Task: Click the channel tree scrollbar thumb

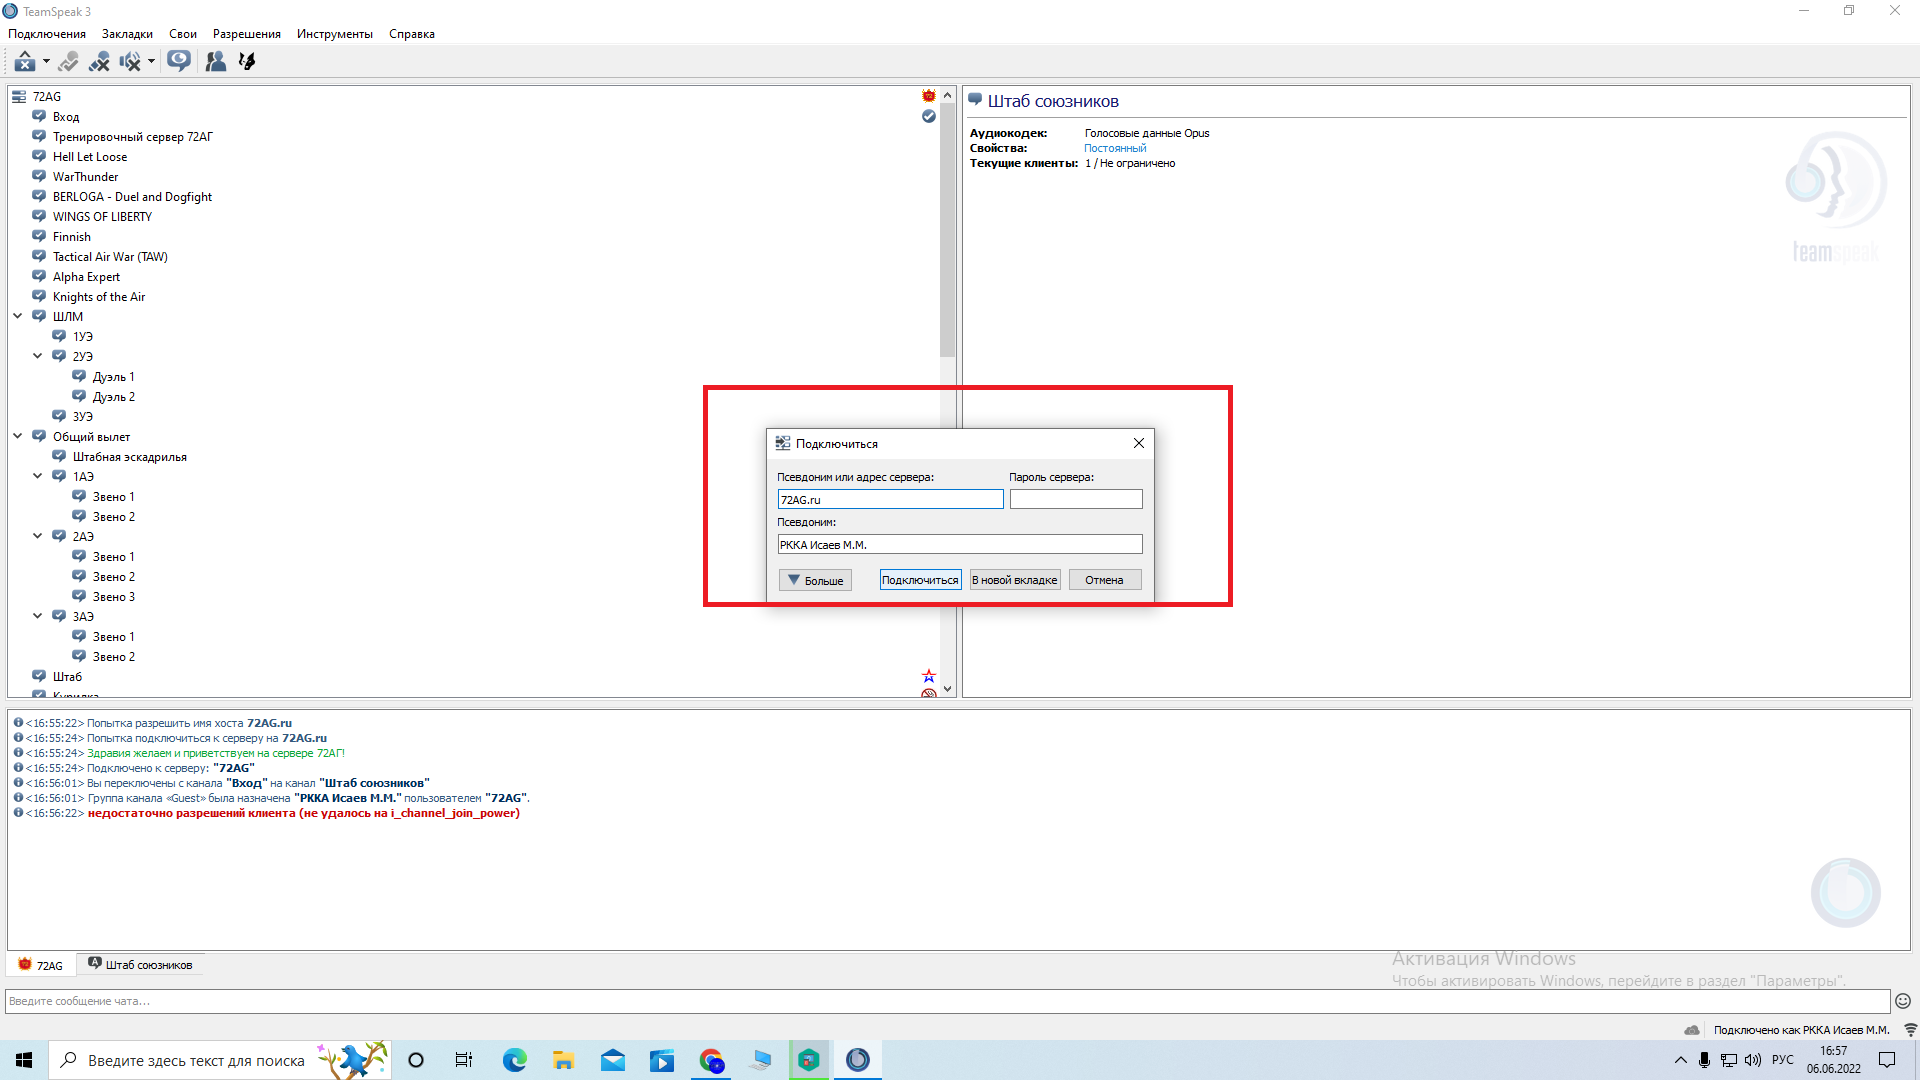Action: tap(947, 229)
